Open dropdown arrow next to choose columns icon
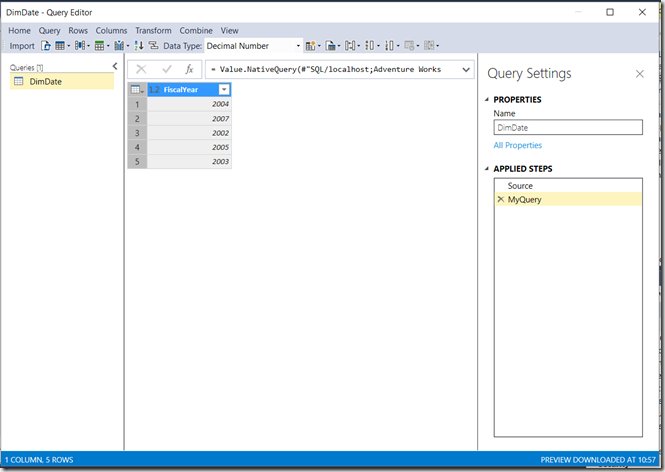The height and width of the screenshot is (472, 665). (x=88, y=46)
